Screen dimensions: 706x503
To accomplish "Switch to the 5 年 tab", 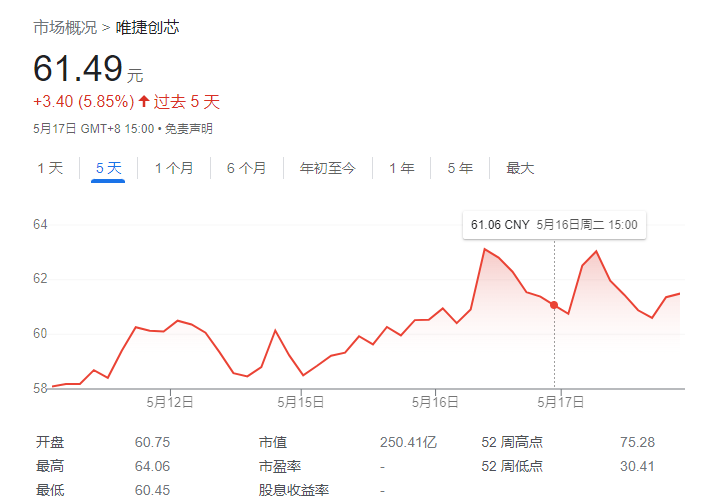I will 460,168.
